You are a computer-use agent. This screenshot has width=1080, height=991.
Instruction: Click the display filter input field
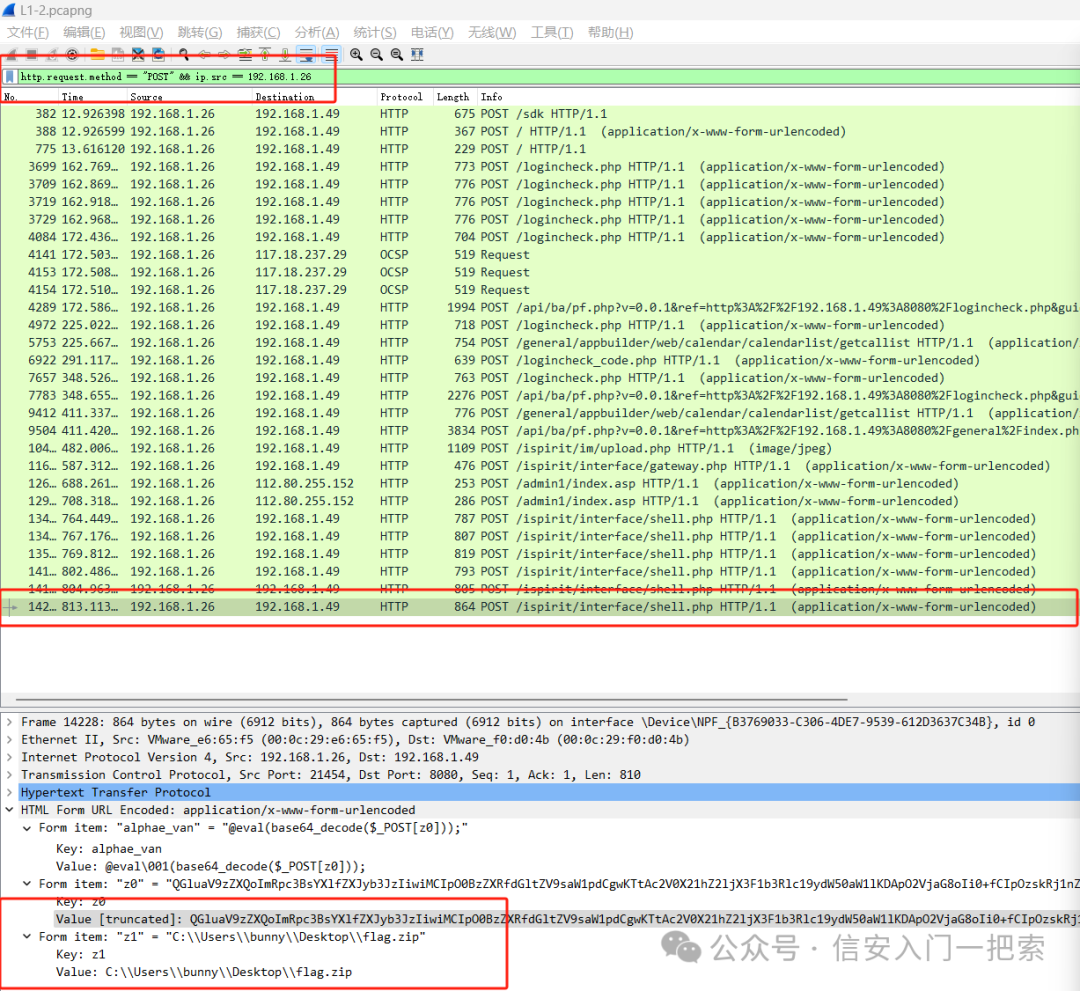pos(548,76)
